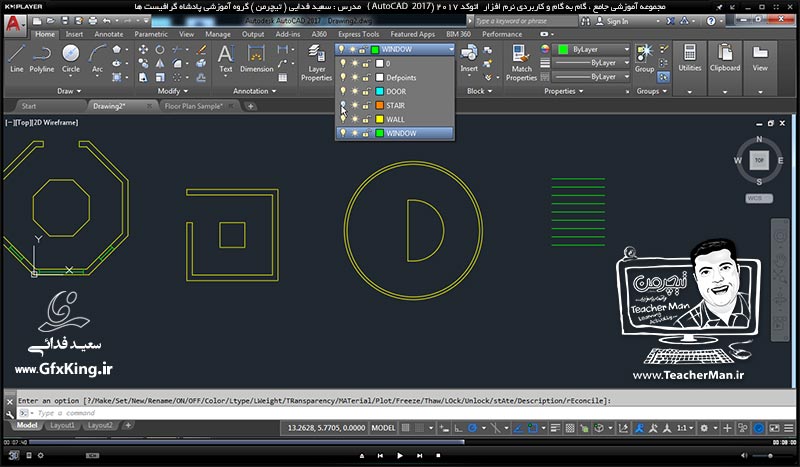Switch to the Parametric ribbon tab
The width and height of the screenshot is (800, 467).
tap(151, 34)
